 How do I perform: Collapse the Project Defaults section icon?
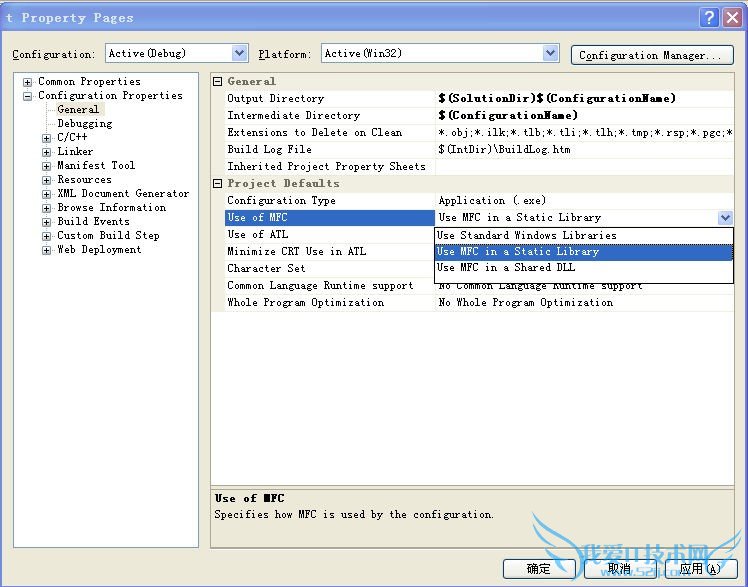pos(218,183)
